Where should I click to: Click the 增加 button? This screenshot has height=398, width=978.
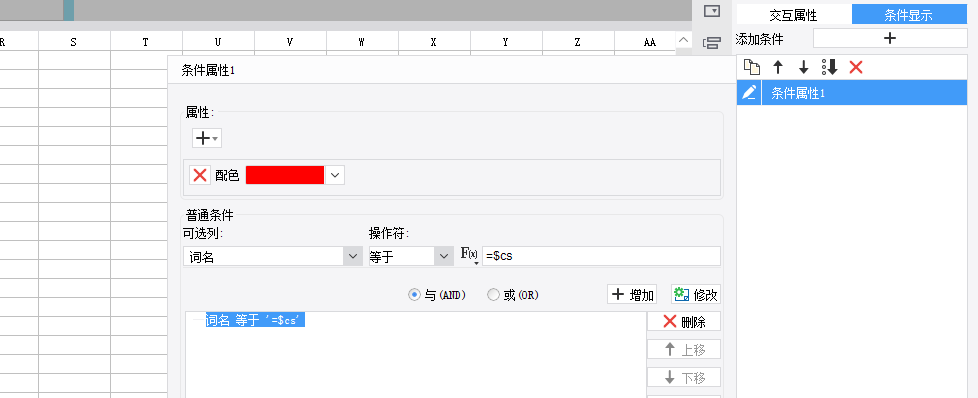click(x=632, y=294)
